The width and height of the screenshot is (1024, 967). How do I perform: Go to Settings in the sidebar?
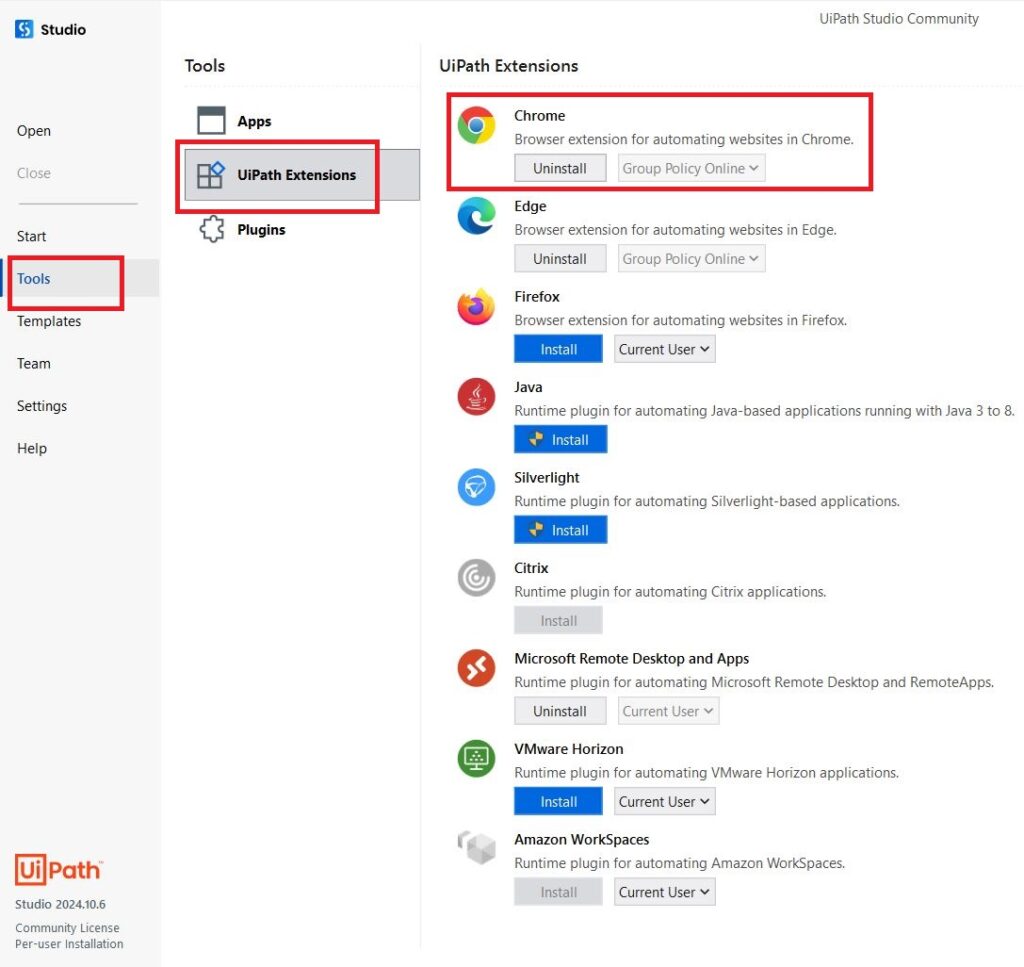(42, 406)
